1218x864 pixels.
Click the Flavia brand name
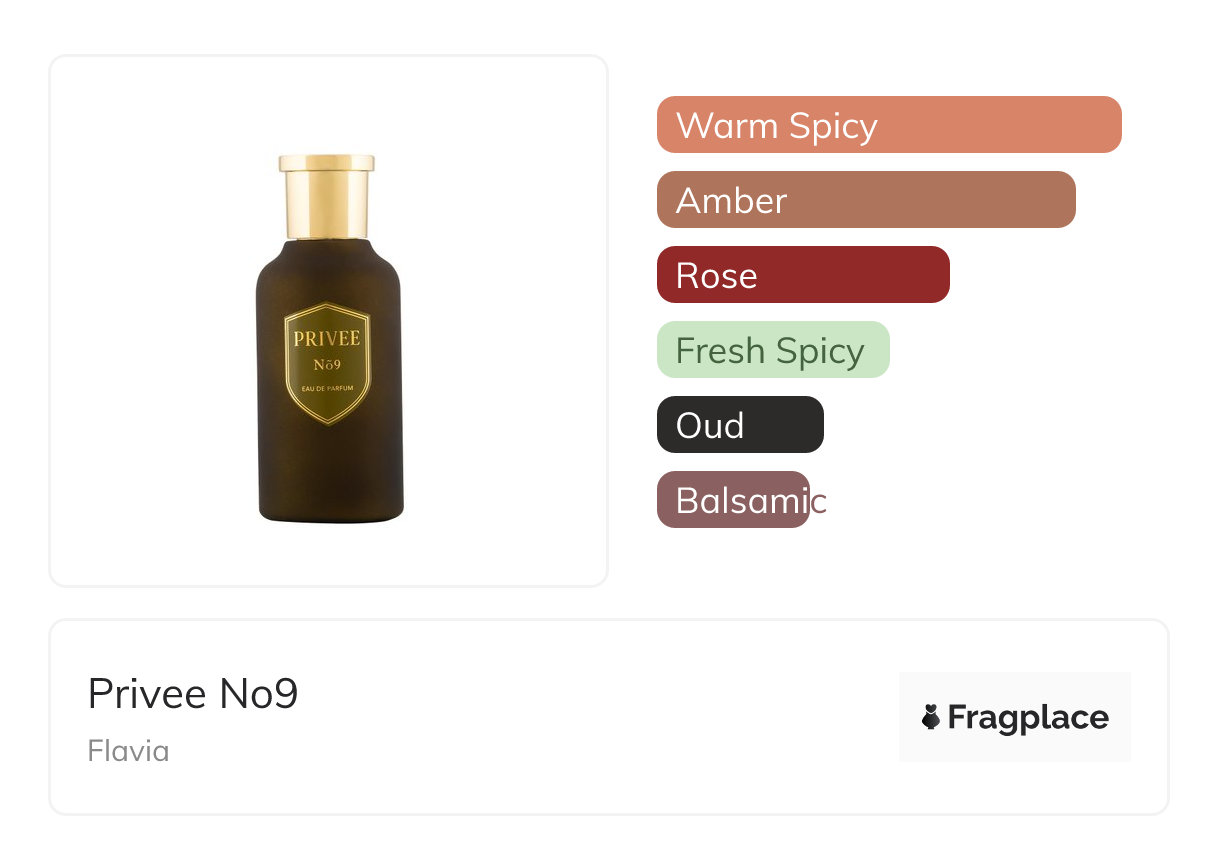click(128, 751)
